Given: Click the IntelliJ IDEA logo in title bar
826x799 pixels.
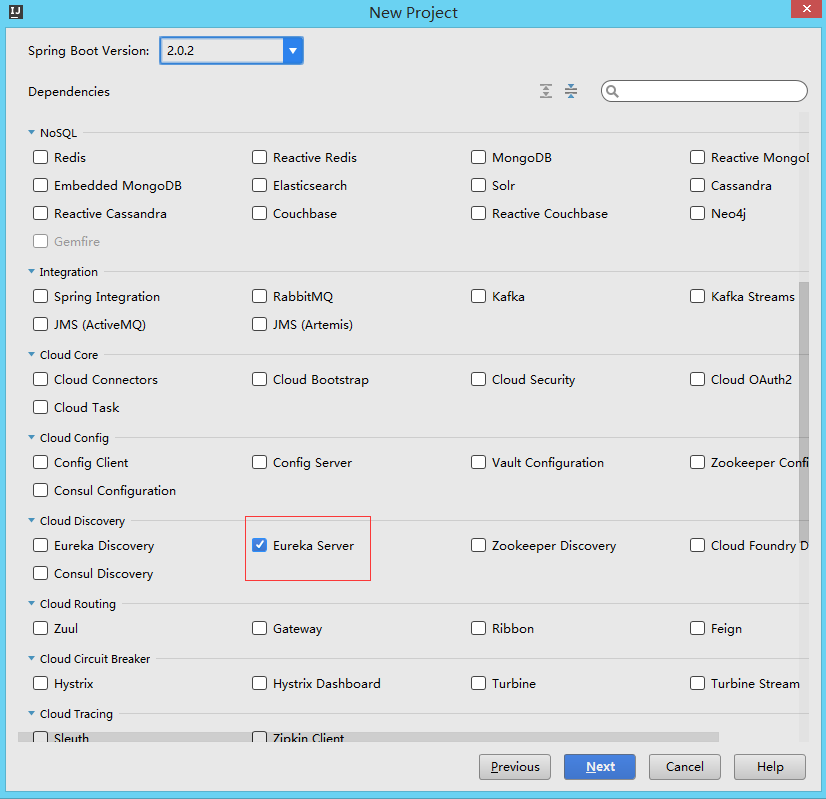Looking at the screenshot, I should click(16, 12).
